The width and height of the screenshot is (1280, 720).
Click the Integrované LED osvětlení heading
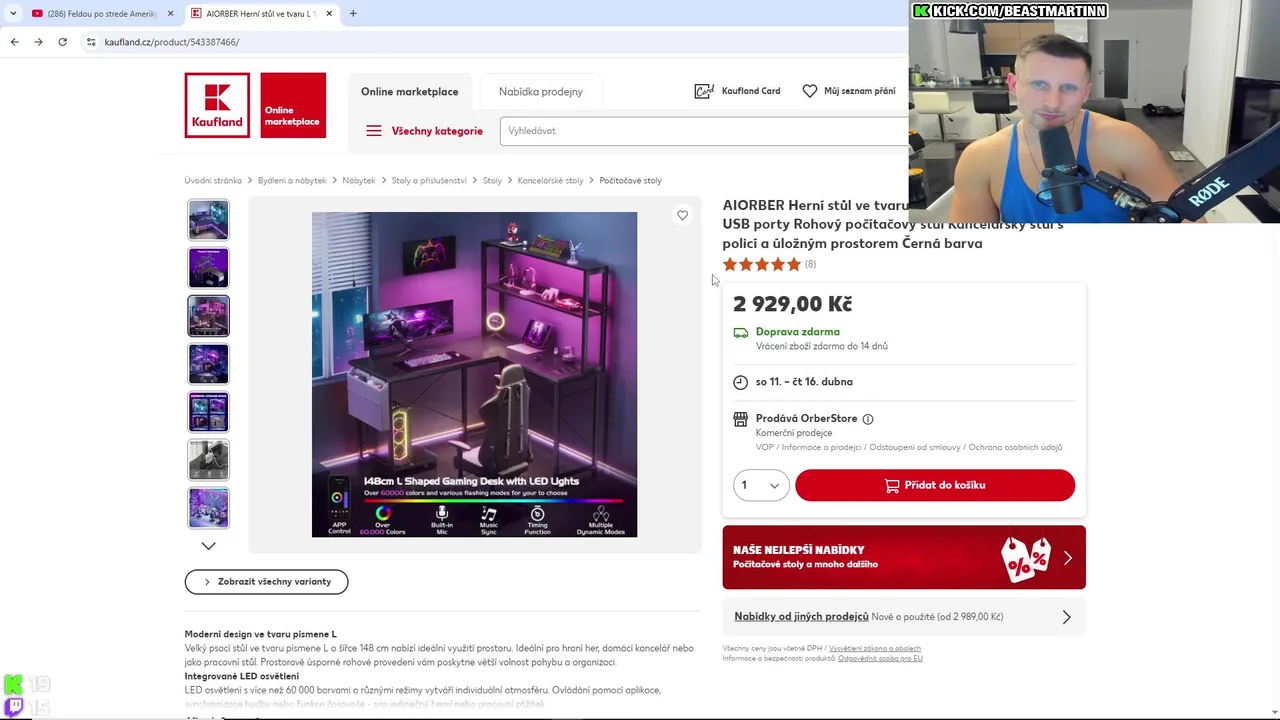click(x=241, y=676)
